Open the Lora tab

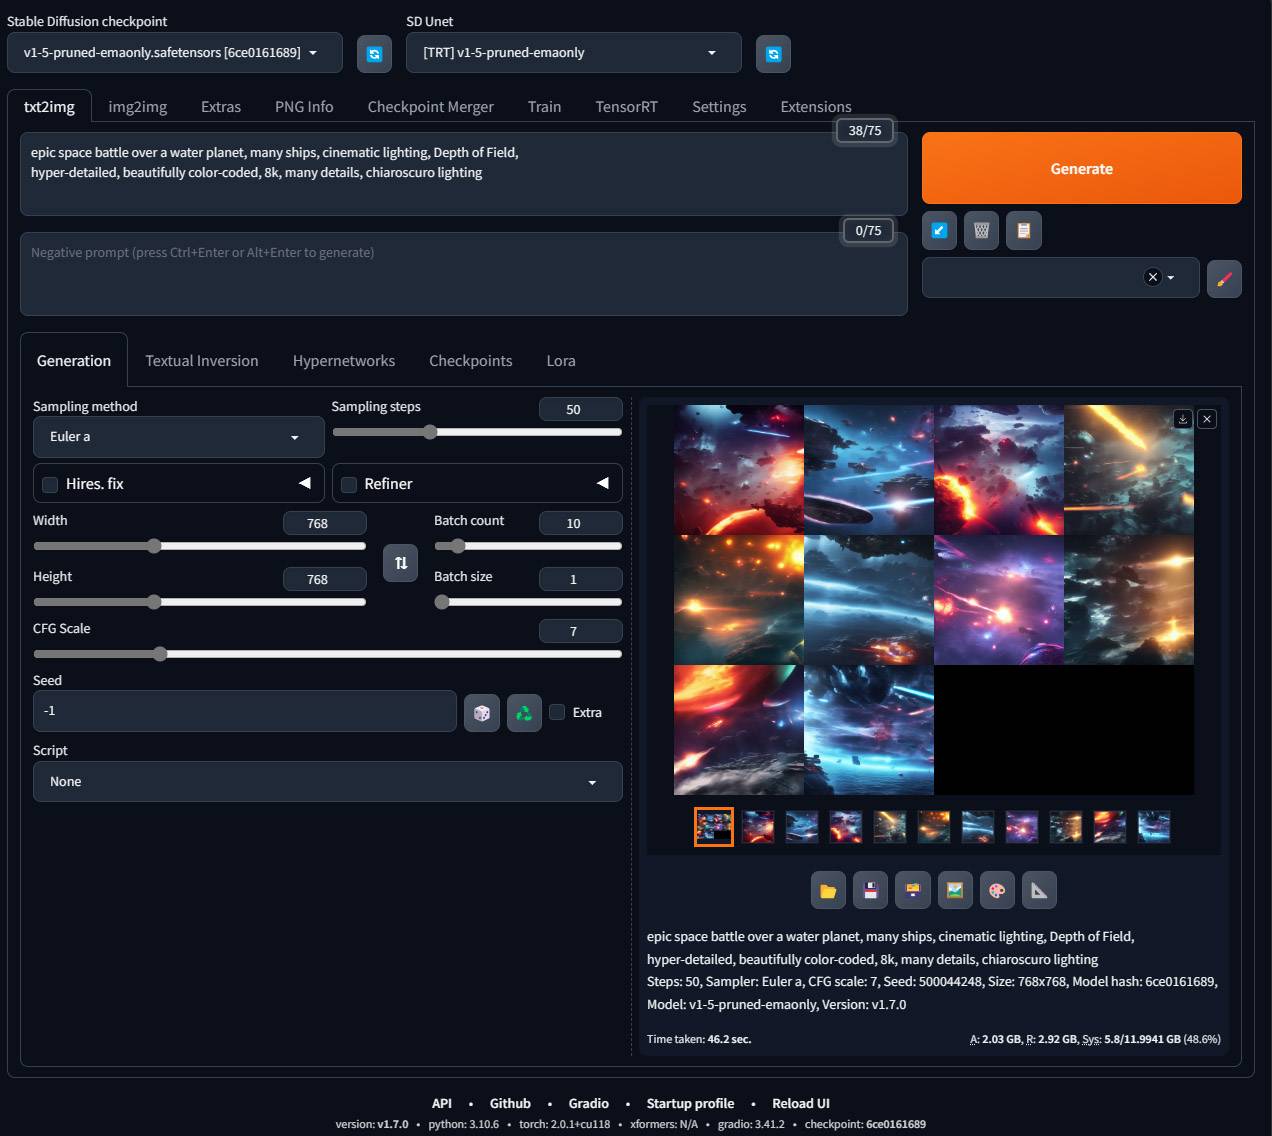[560, 361]
